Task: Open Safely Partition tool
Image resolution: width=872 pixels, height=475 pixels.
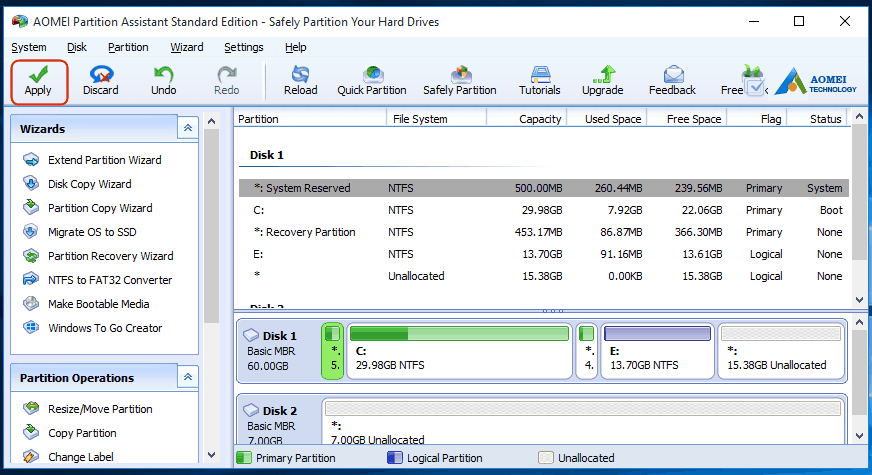Action: tap(459, 81)
